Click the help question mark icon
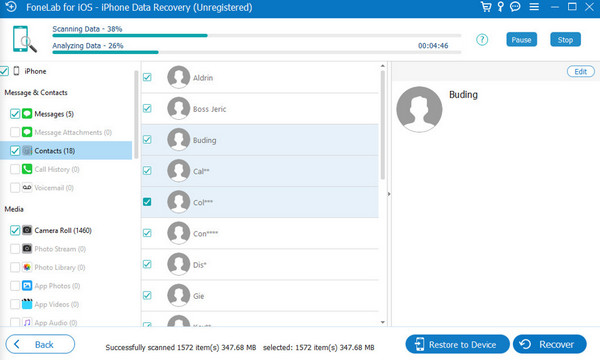 point(482,39)
